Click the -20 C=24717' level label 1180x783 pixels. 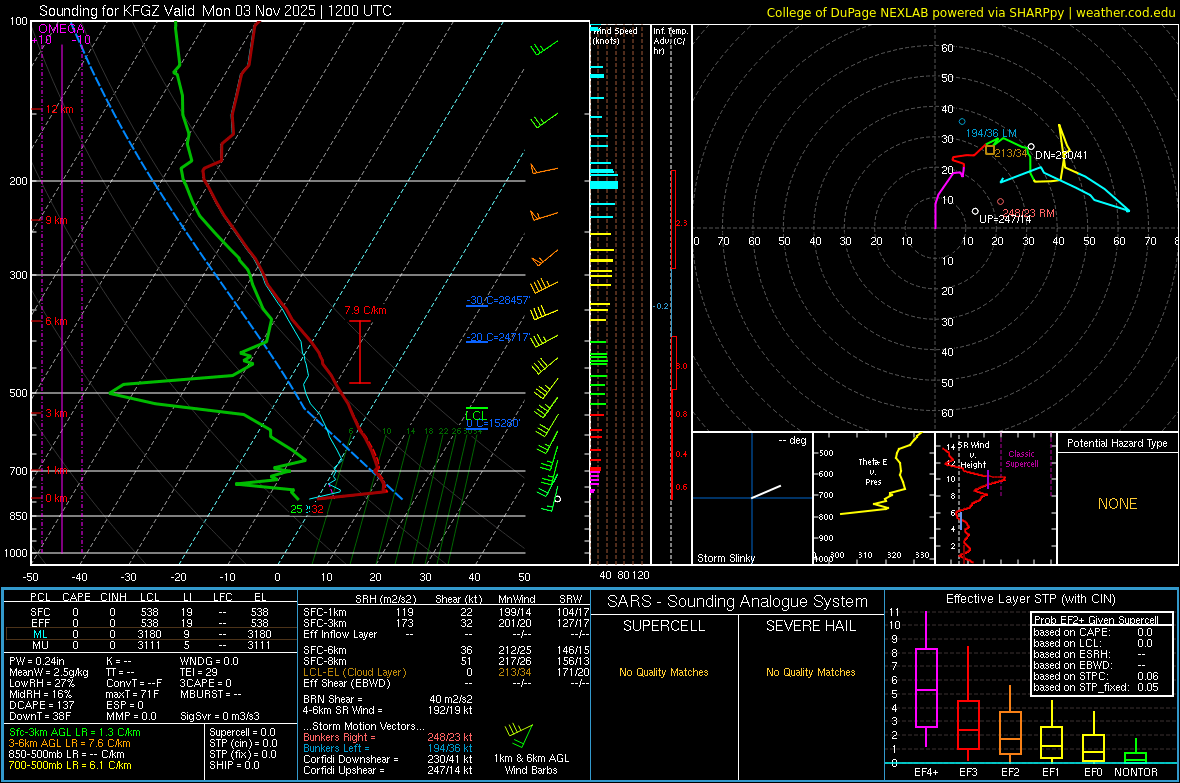tap(498, 337)
